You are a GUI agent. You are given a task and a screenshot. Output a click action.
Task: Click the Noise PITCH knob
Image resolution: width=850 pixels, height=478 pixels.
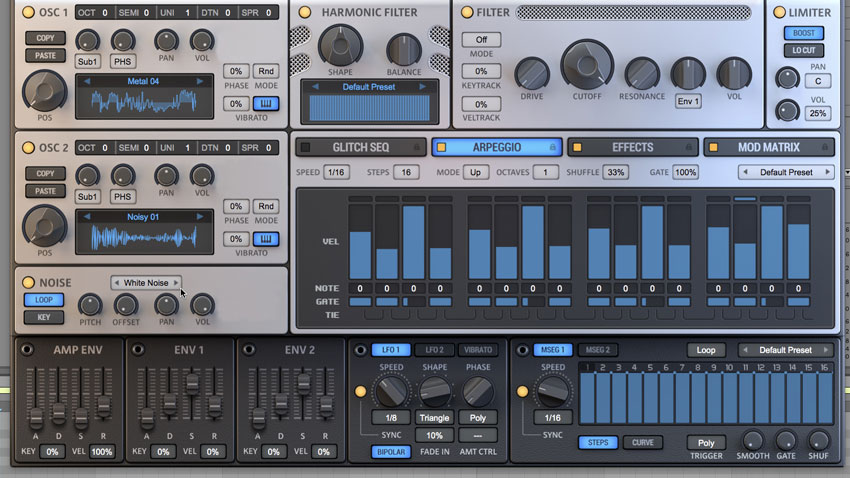[90, 306]
